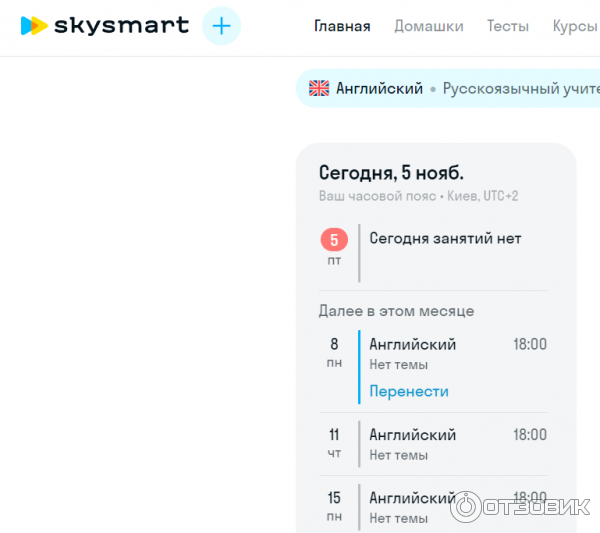Open the English lesson on the 15th
600x533 pixels.
click(413, 498)
